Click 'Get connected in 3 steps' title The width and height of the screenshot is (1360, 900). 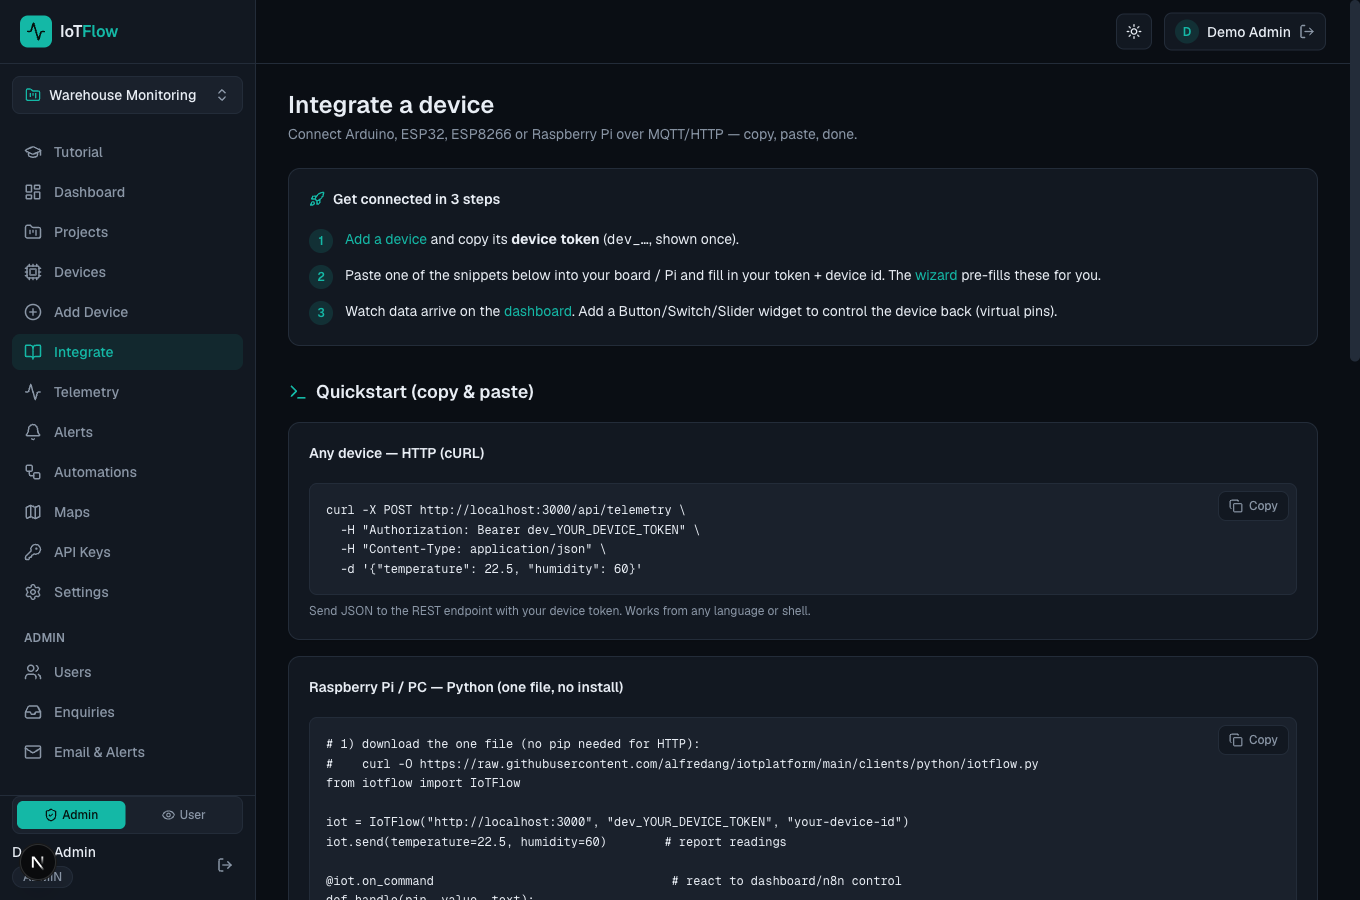[x=416, y=199]
